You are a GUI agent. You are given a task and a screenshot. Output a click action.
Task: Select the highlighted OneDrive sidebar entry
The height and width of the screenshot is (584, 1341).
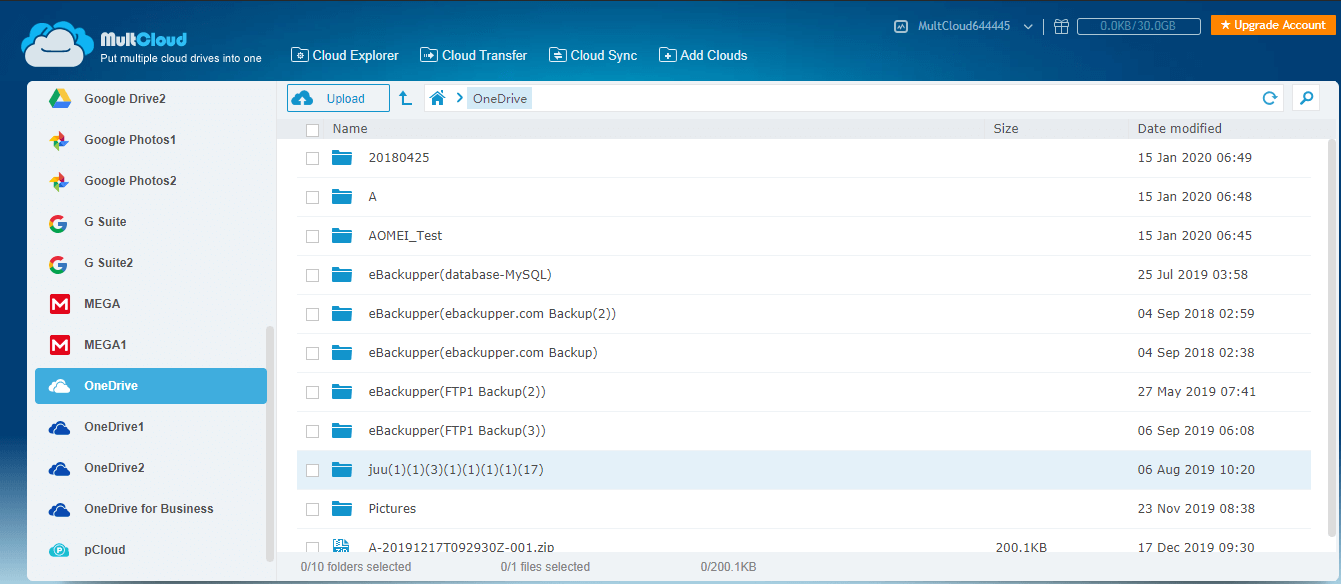click(151, 386)
